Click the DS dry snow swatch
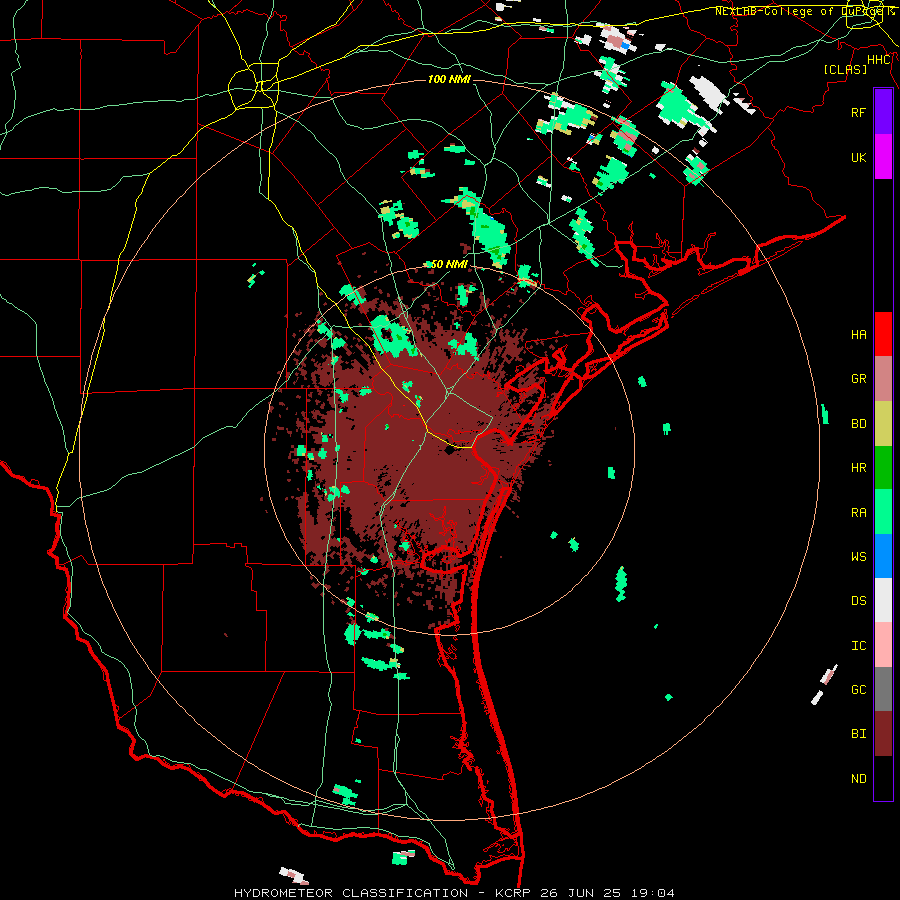The width and height of the screenshot is (900, 900). (883, 600)
